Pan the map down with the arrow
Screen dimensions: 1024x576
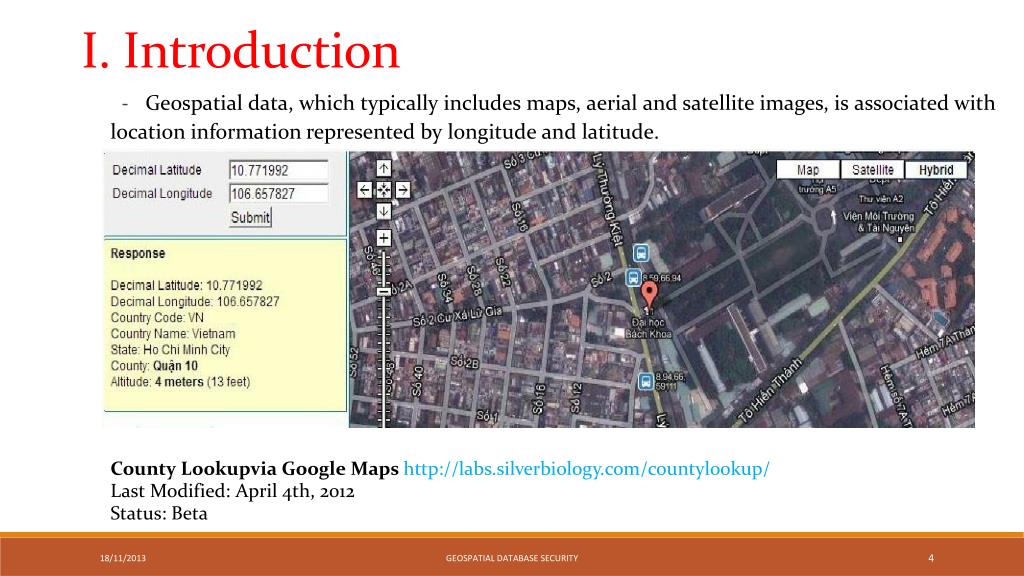(x=383, y=211)
